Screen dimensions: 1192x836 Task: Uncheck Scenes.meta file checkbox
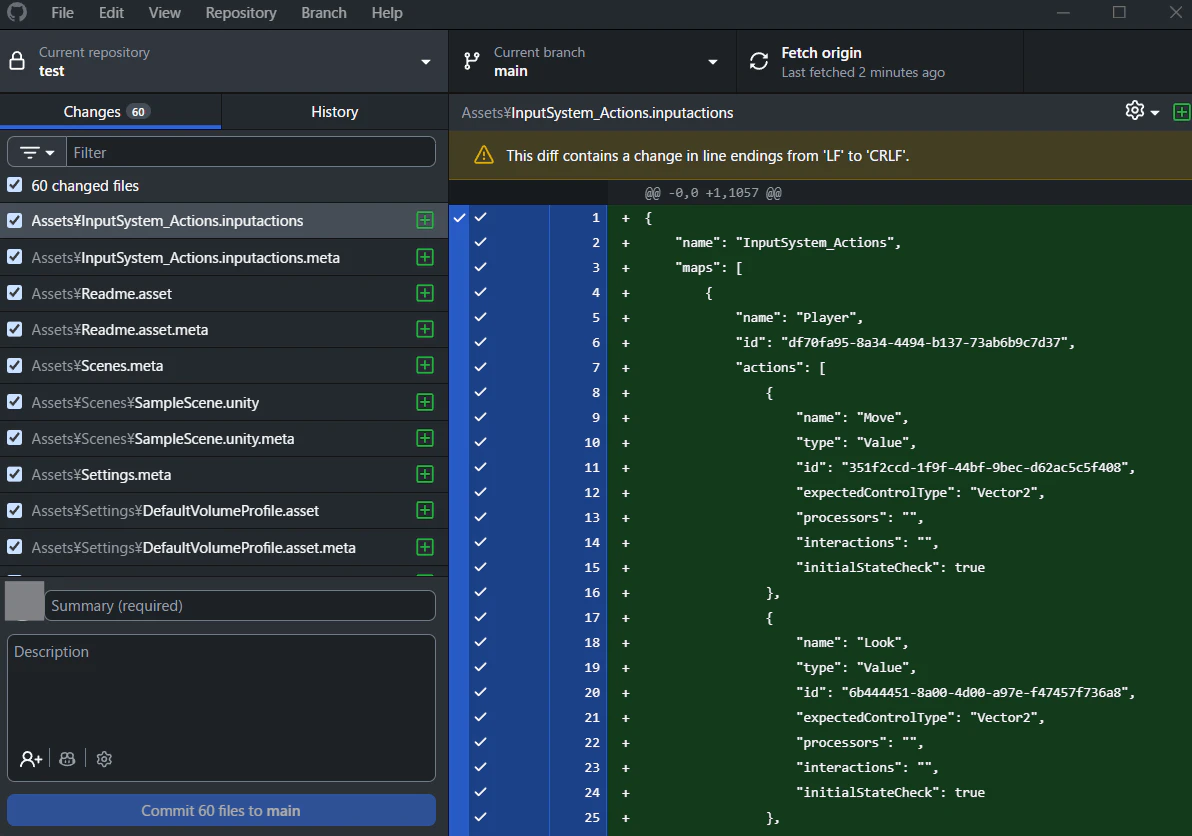coord(14,365)
